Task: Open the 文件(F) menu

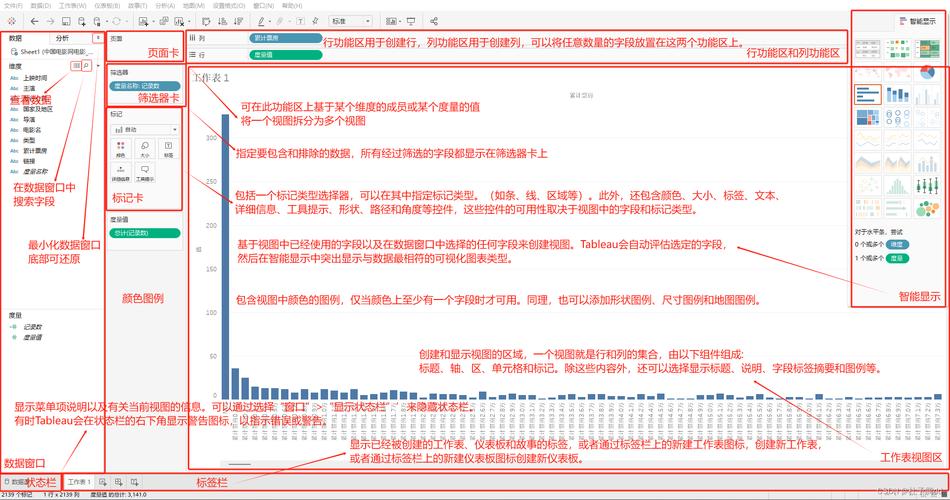Action: point(13,5)
